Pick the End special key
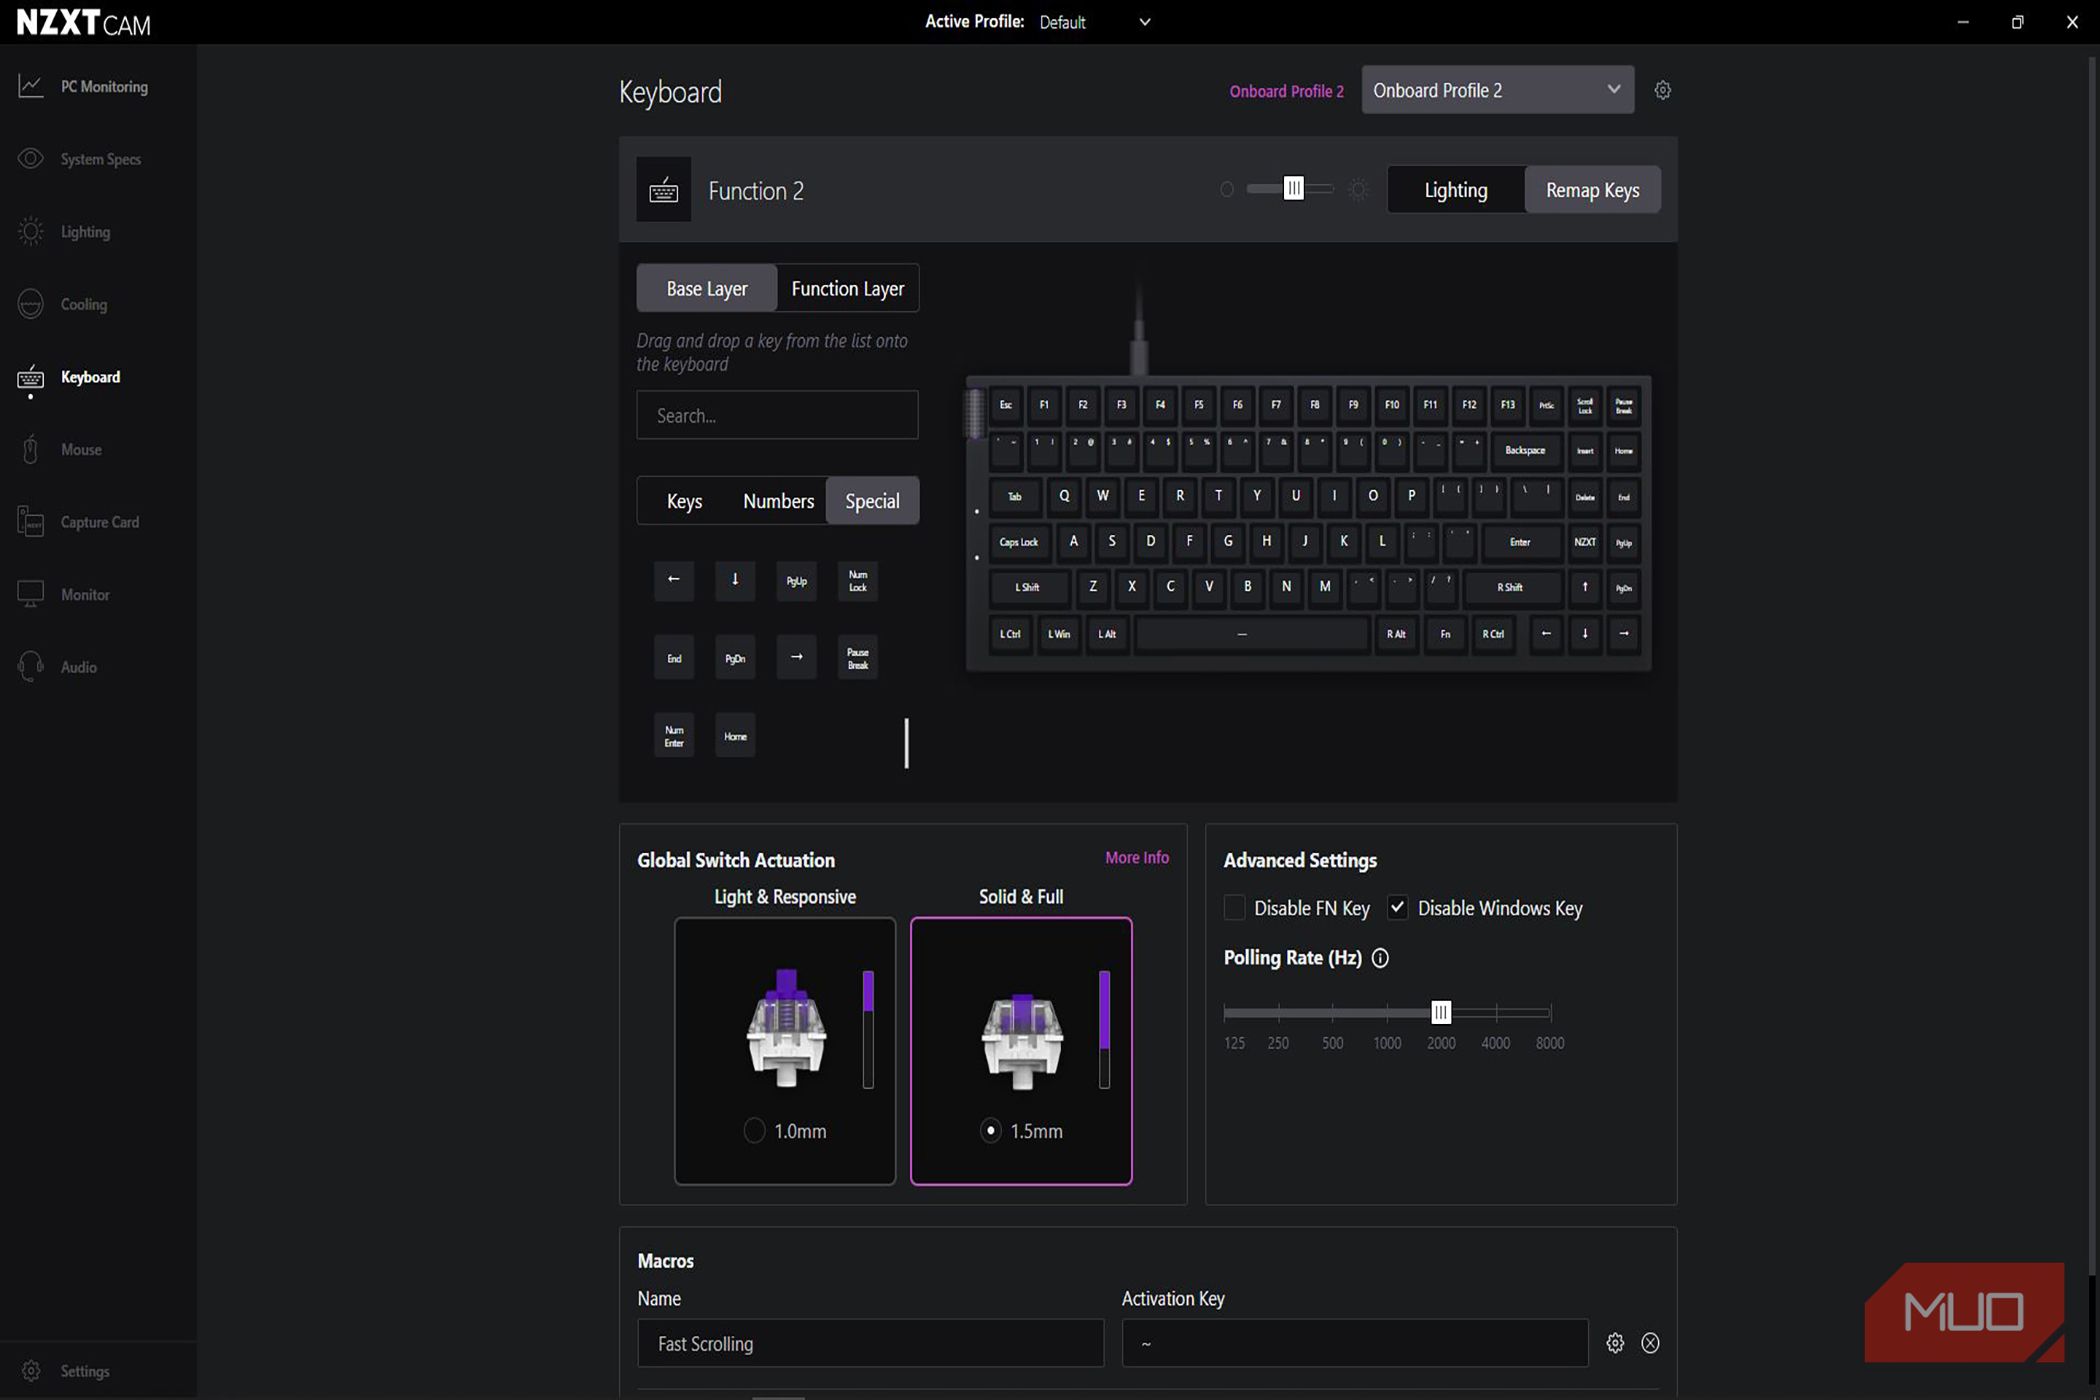Screen dimensions: 2100x1400 [x=674, y=658]
